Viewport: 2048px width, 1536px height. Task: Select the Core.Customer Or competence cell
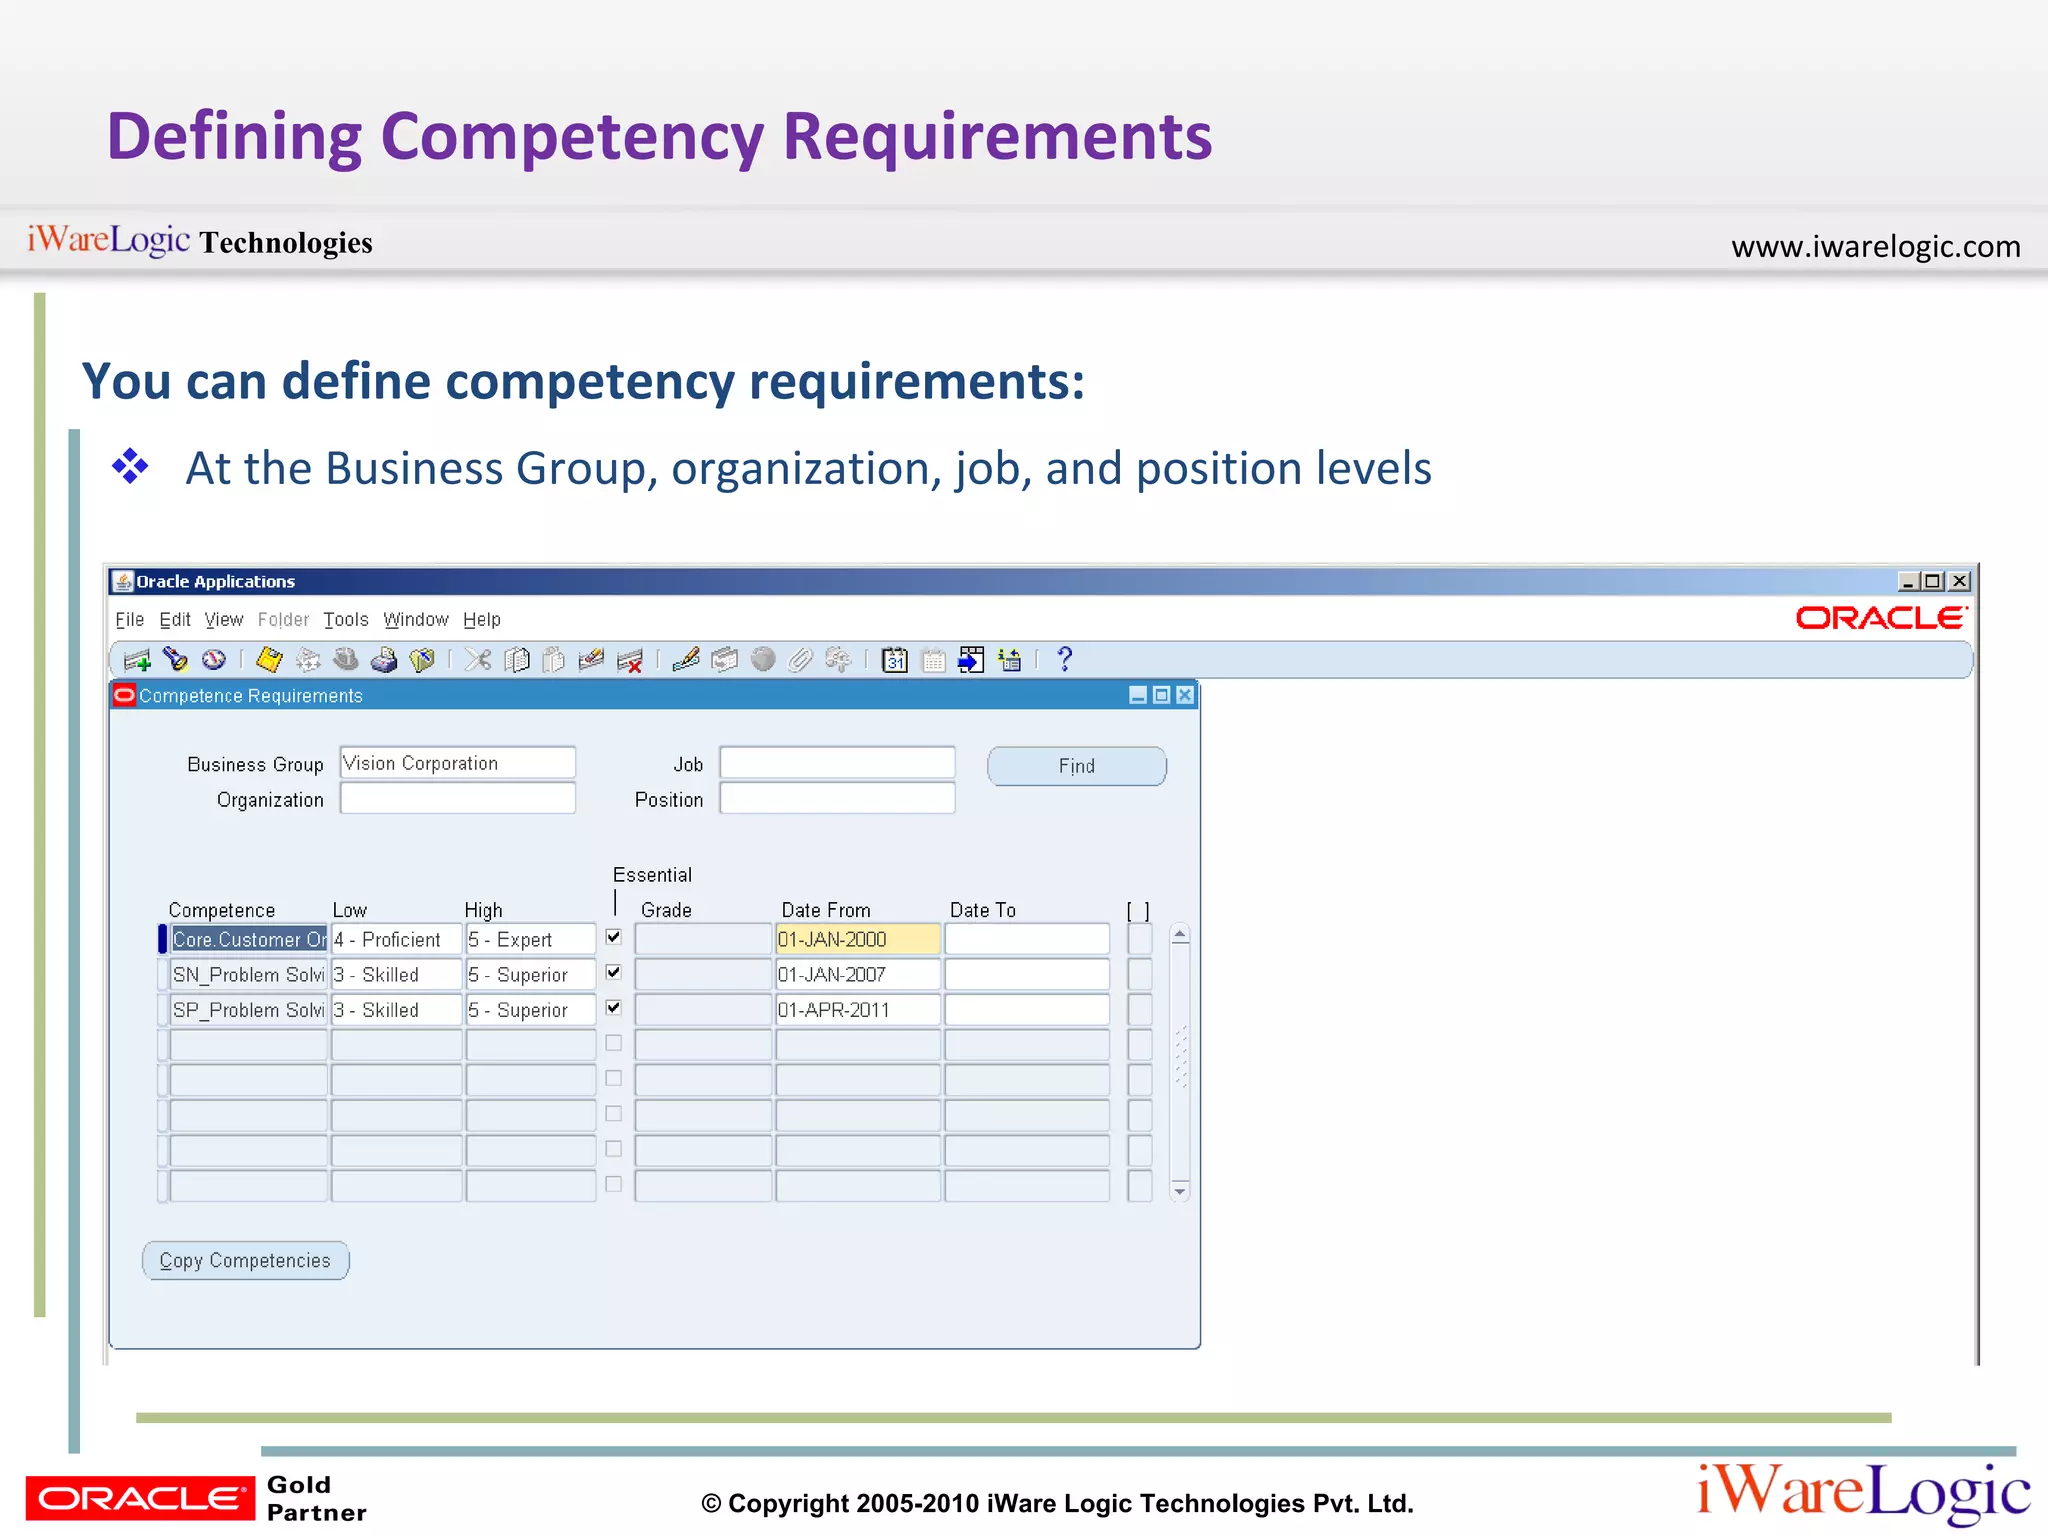click(249, 939)
